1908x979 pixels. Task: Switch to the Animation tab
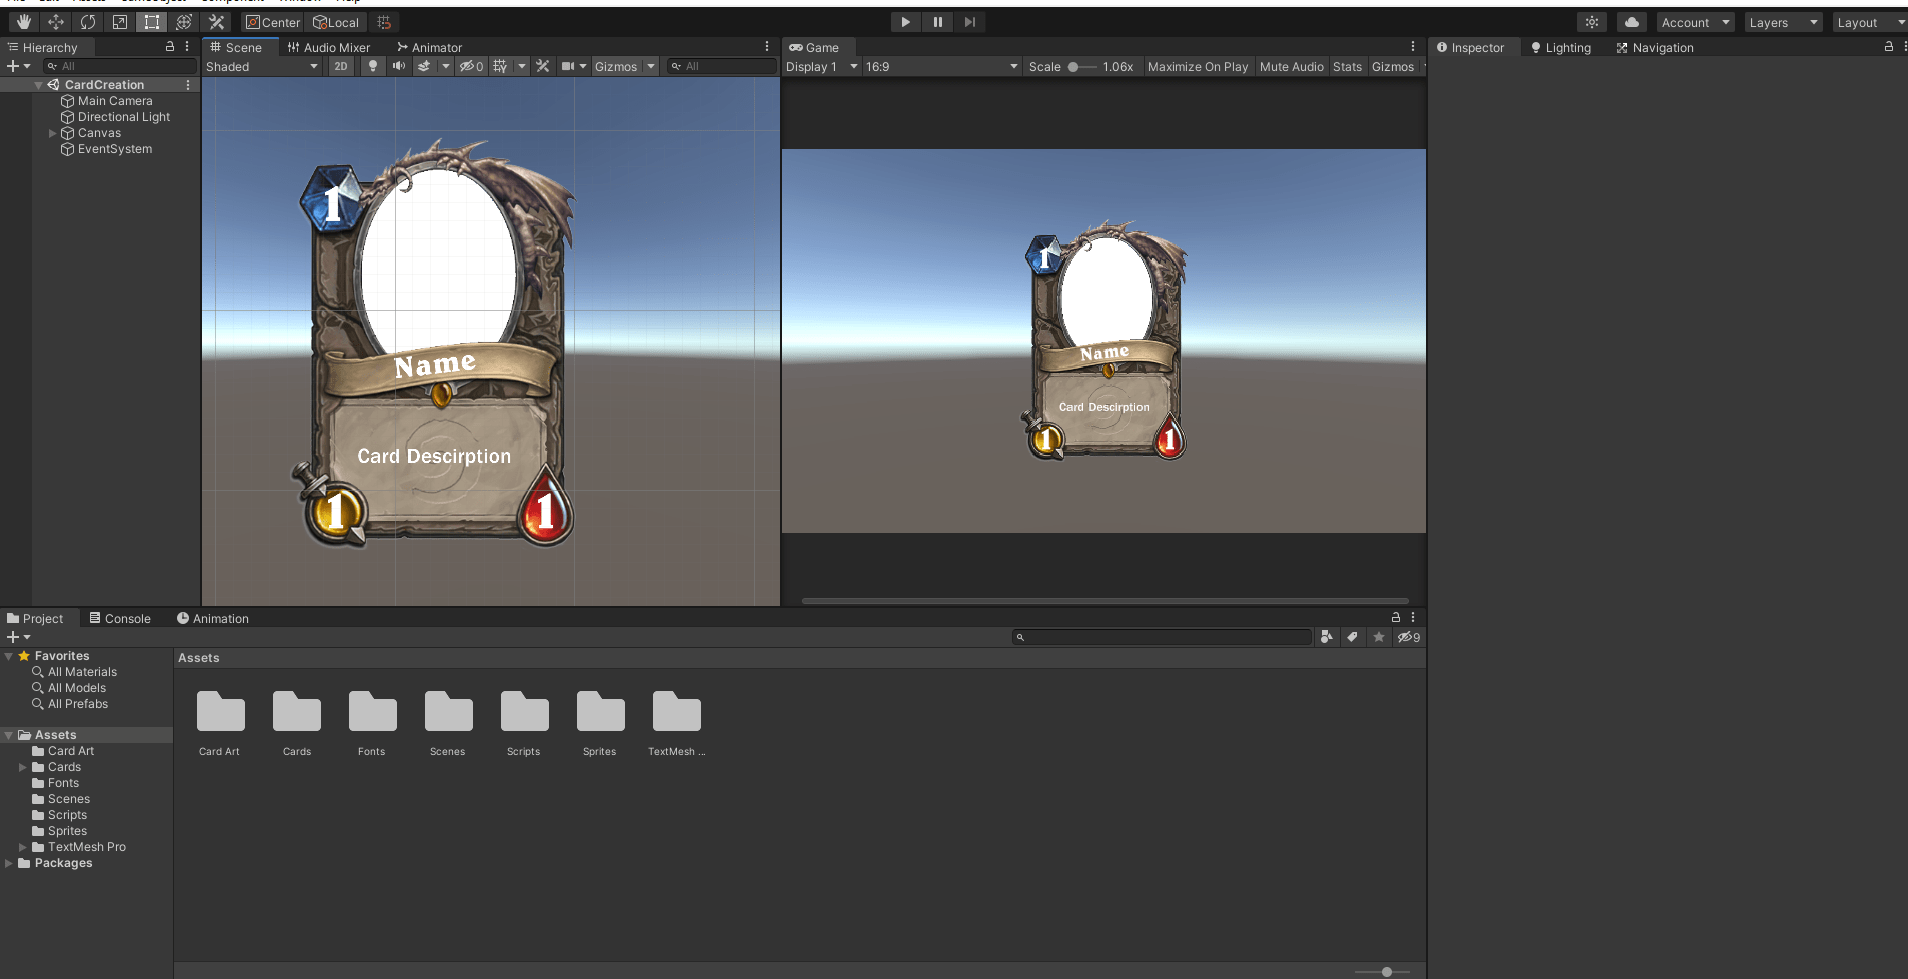point(213,618)
